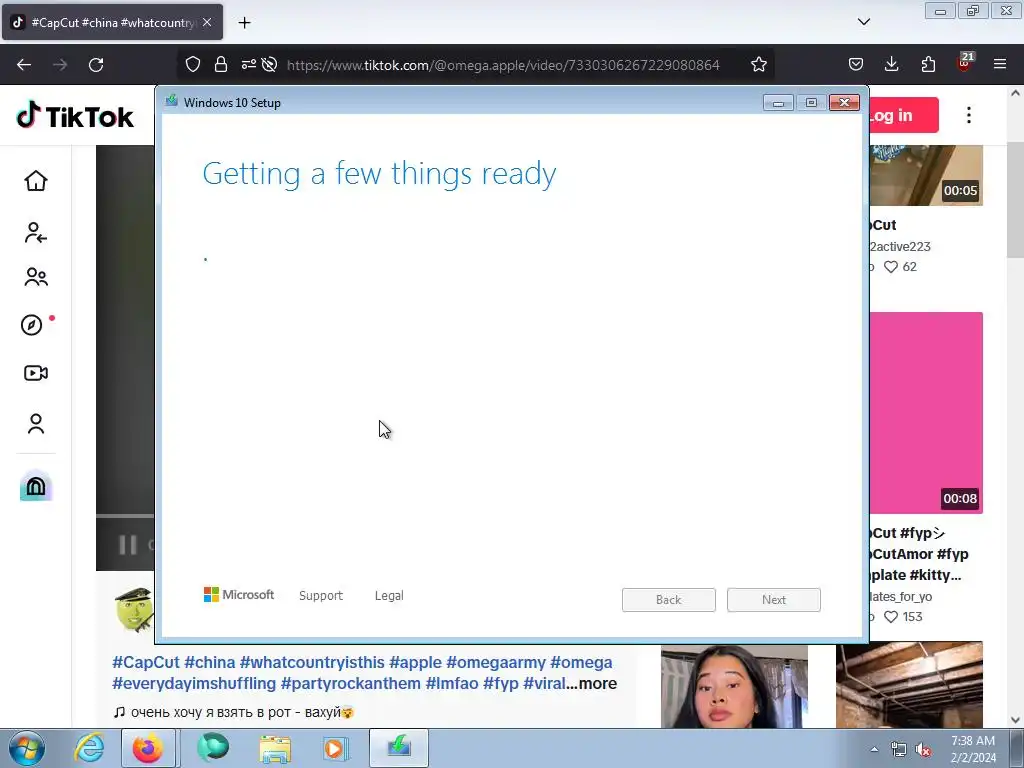Minimize the Windows 10 Setup window
This screenshot has width=1024, height=768.
778,103
